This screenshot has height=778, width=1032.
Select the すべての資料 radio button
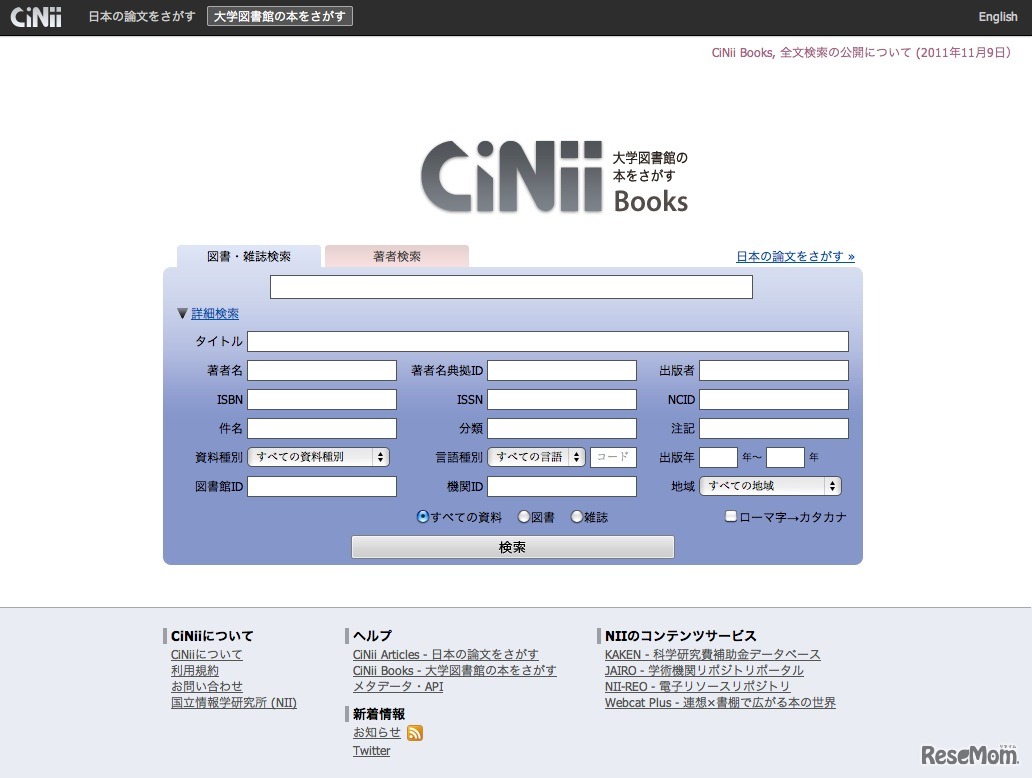tap(424, 516)
